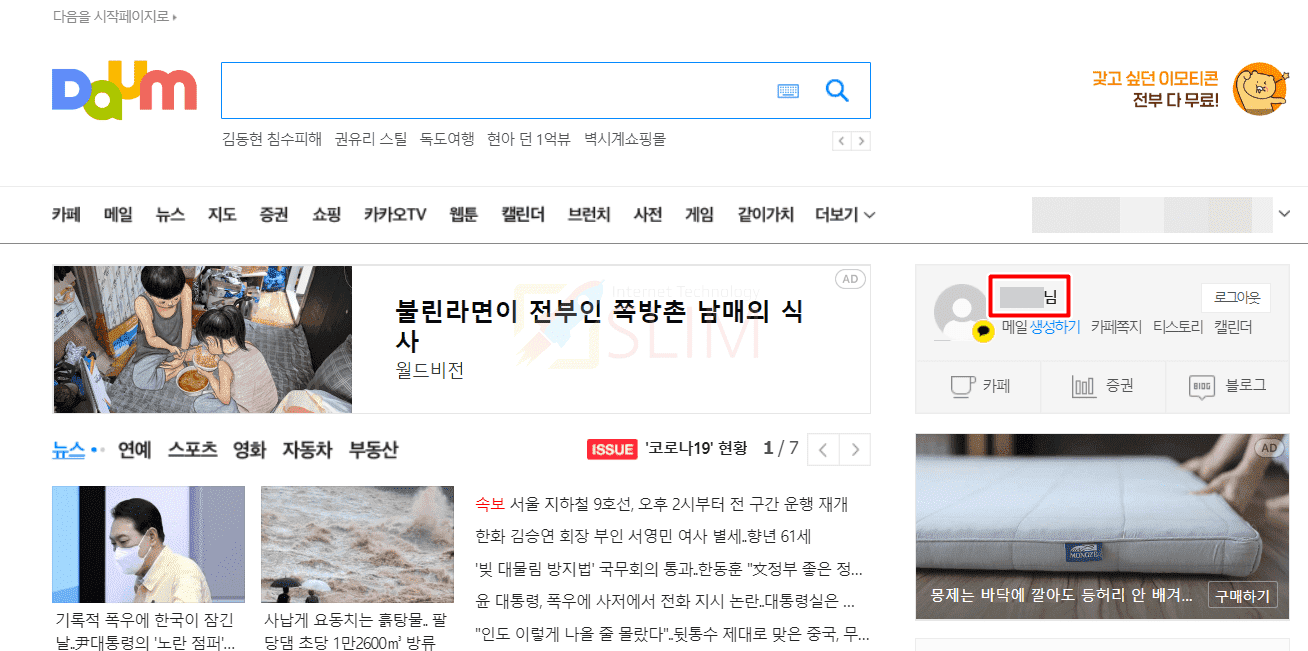Open the emoticon mascot promotion image
This screenshot has height=651, width=1308.
point(1260,89)
